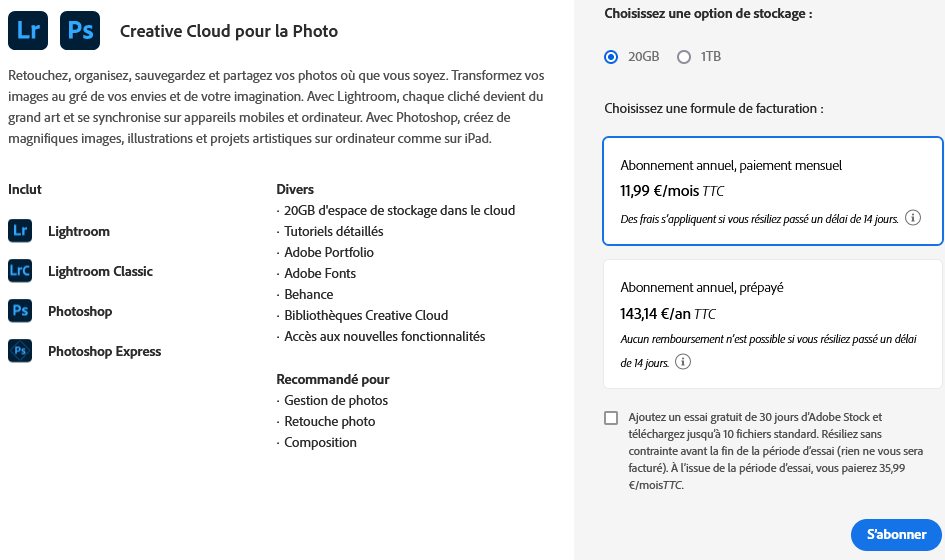
Task: Click the Creative Cloud pour la Photo title
Action: tap(229, 31)
